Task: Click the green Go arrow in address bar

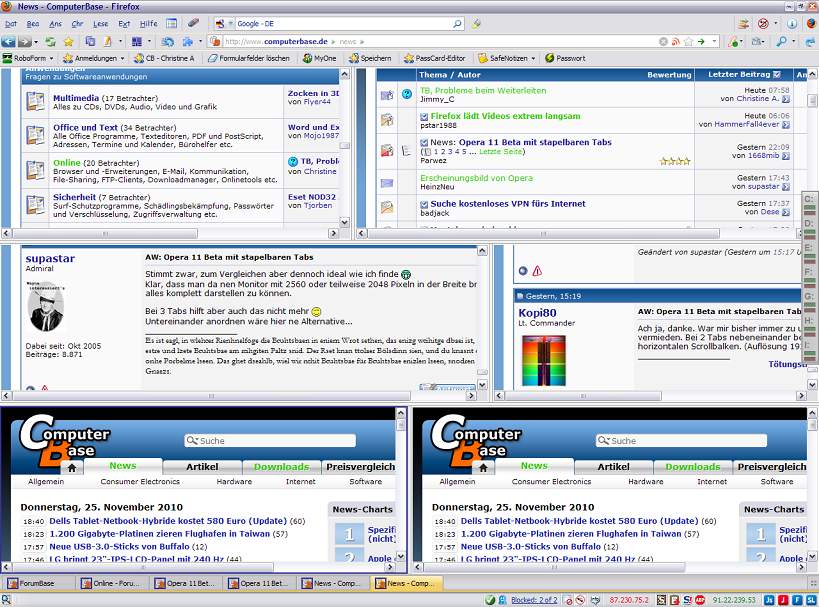Action: (701, 41)
